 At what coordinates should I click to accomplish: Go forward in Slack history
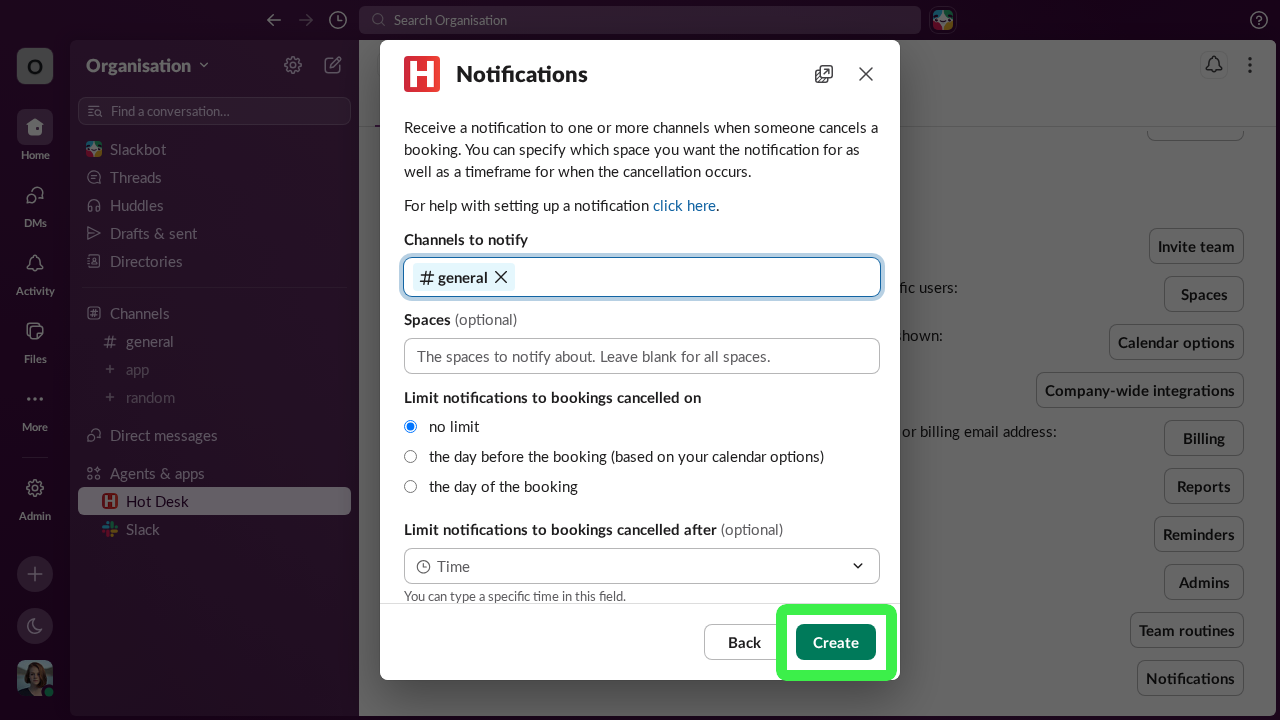[x=306, y=20]
